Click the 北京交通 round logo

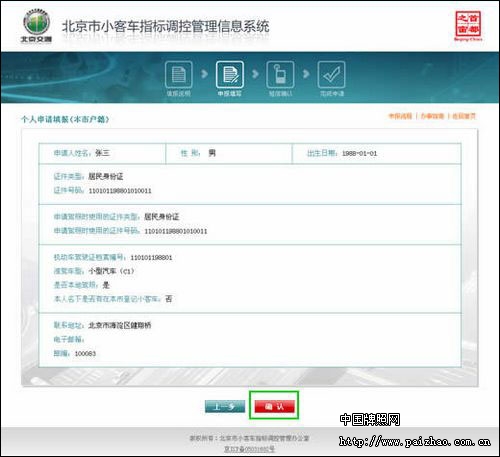coord(37,25)
